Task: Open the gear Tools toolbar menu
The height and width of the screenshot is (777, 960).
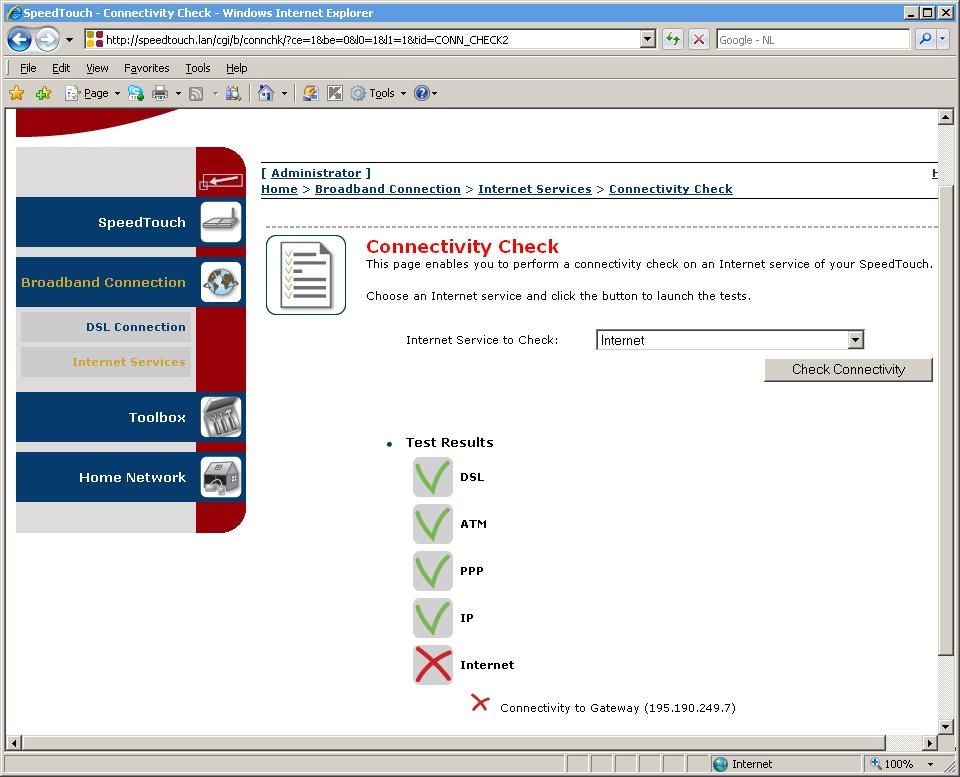Action: pyautogui.click(x=378, y=93)
